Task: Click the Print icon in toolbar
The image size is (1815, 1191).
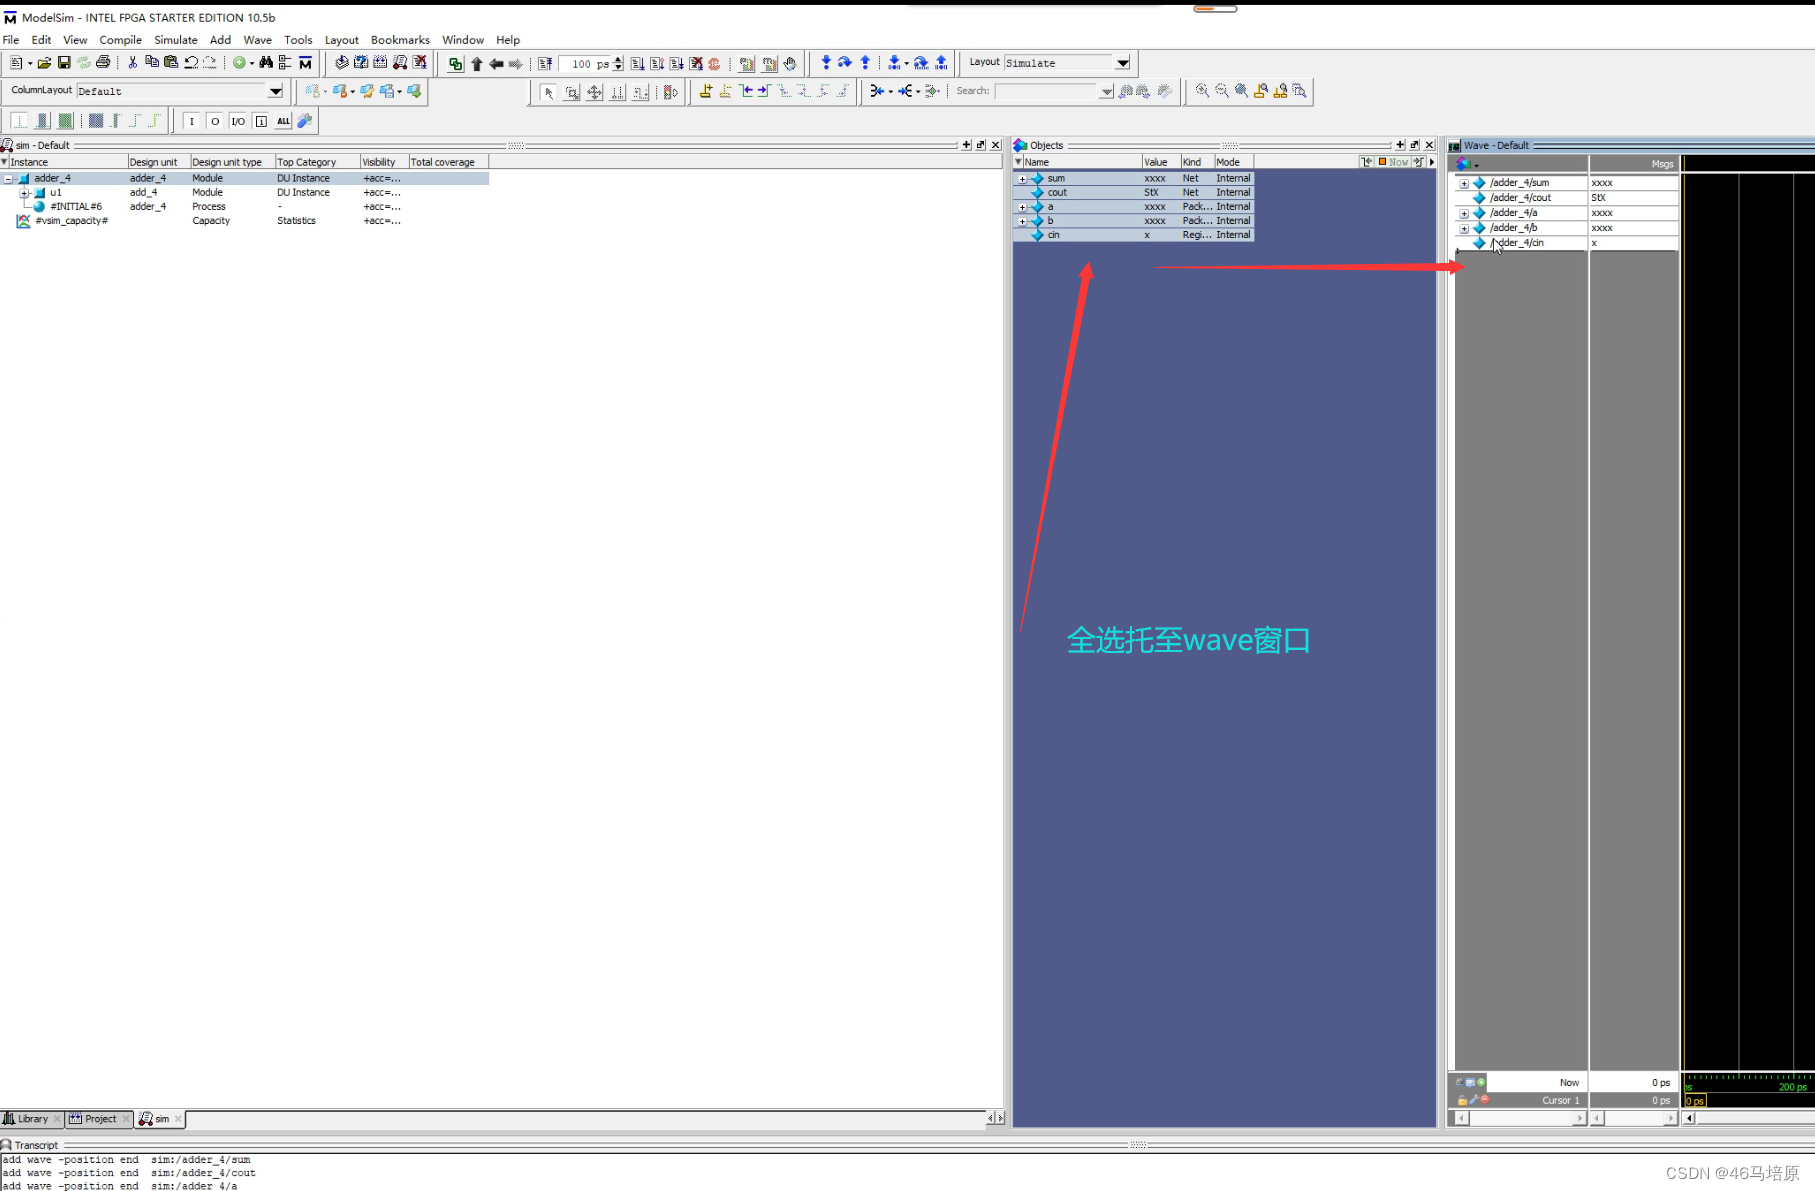Action: point(103,63)
